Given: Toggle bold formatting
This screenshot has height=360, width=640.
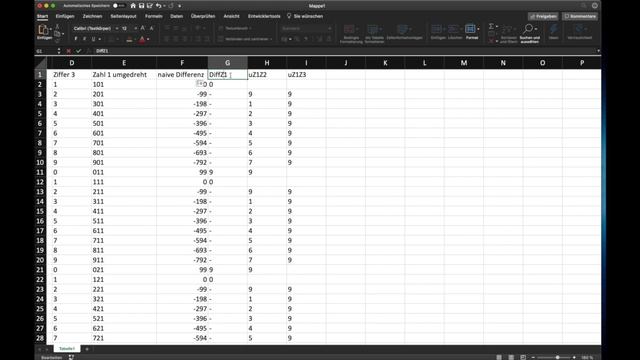Looking at the screenshot, I should pyautogui.click(x=76, y=39).
